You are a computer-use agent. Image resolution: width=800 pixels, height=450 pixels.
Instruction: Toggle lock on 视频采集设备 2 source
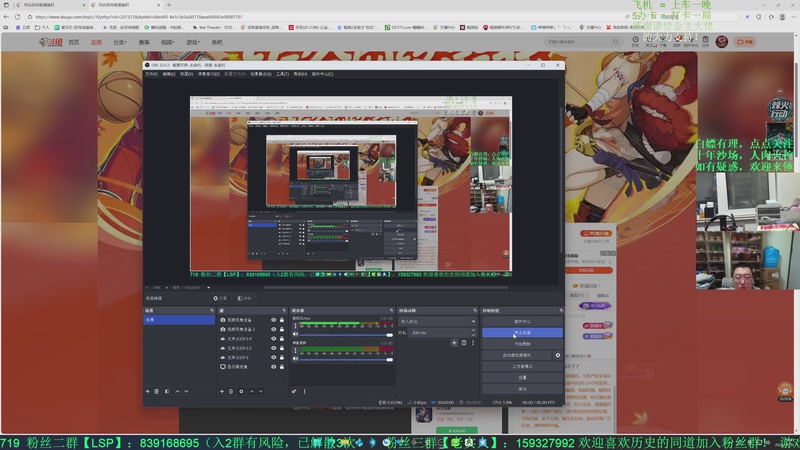pyautogui.click(x=282, y=329)
